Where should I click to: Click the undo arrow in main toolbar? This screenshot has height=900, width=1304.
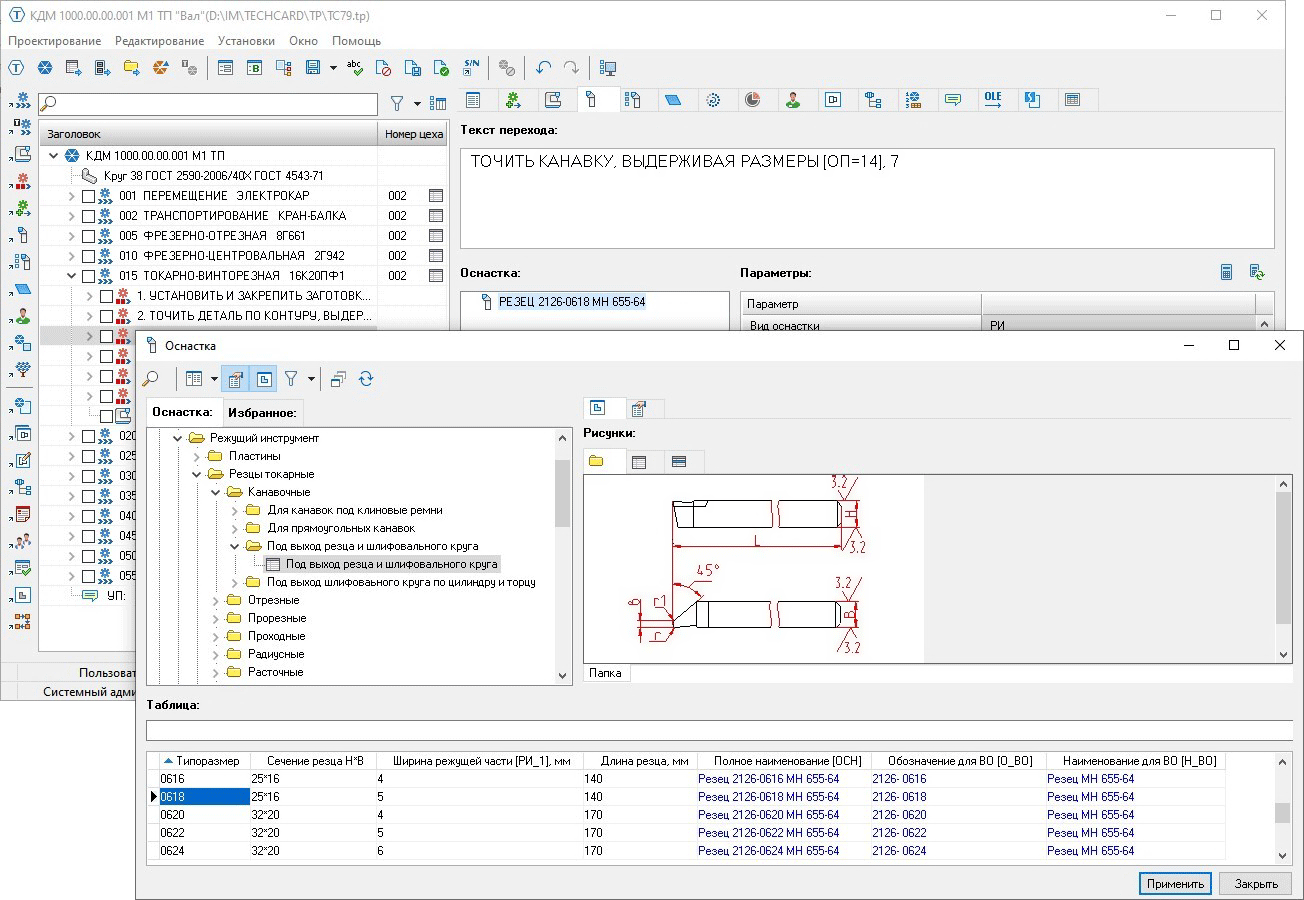[x=543, y=68]
